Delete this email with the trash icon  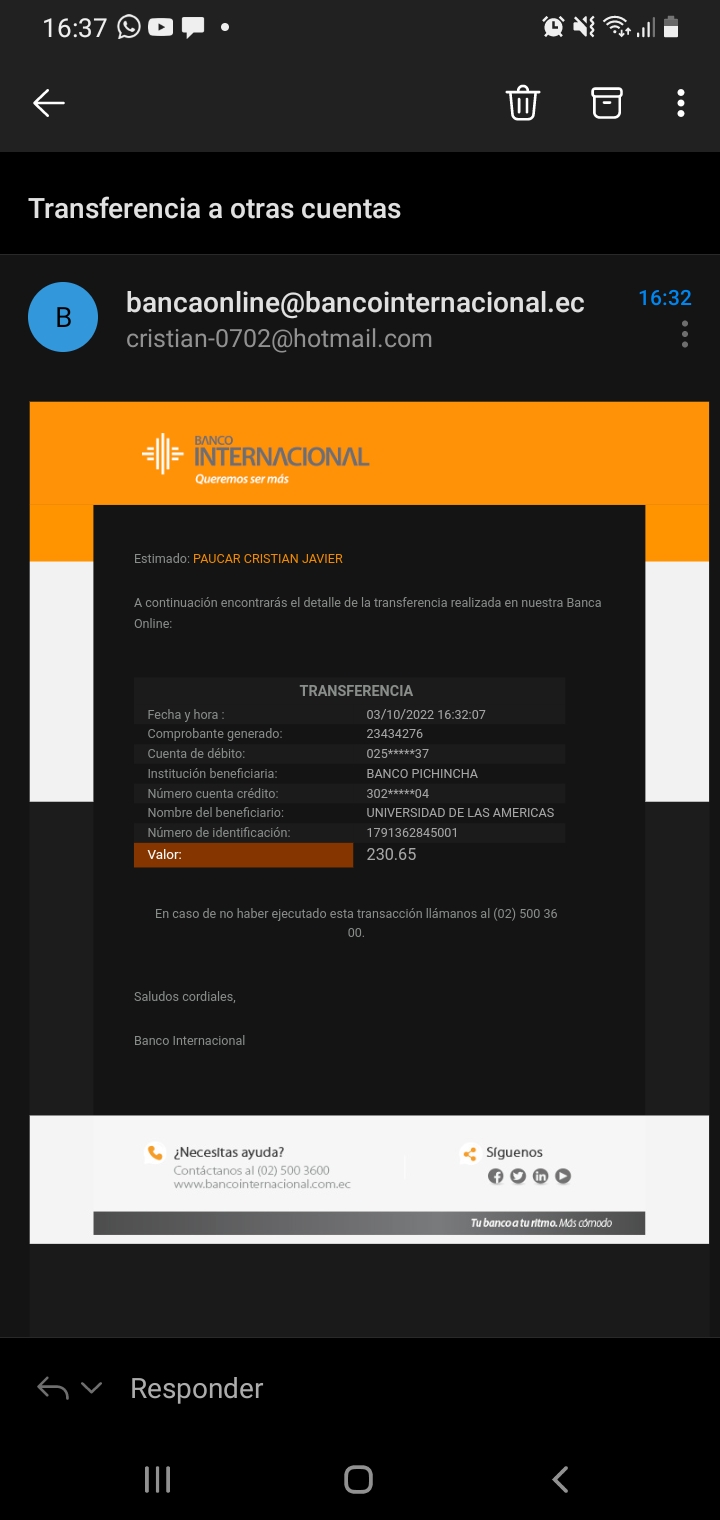[x=522, y=103]
